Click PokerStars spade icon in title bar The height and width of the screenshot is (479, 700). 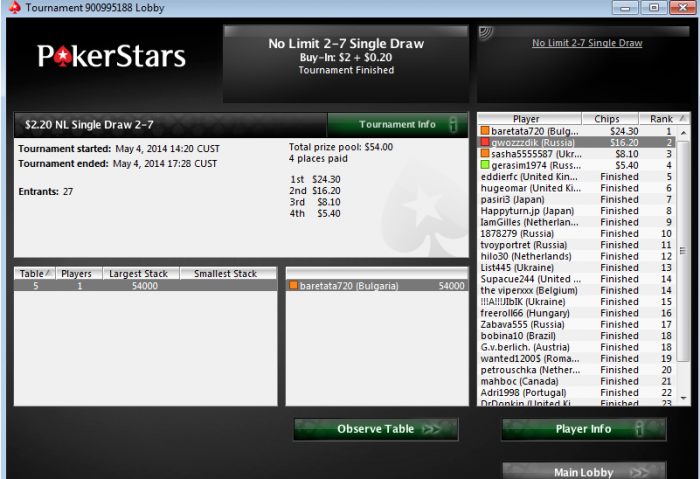[15, 8]
